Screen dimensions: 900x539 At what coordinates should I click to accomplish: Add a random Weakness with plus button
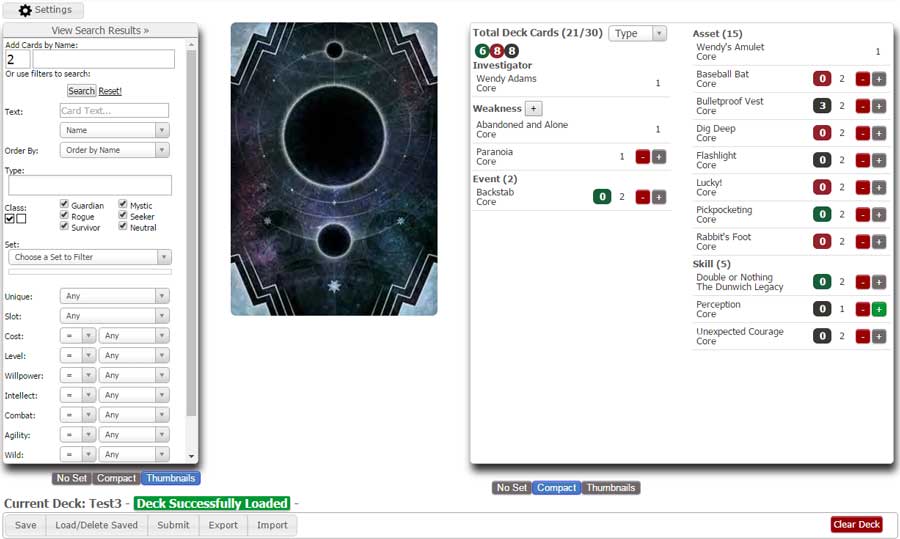tap(533, 108)
